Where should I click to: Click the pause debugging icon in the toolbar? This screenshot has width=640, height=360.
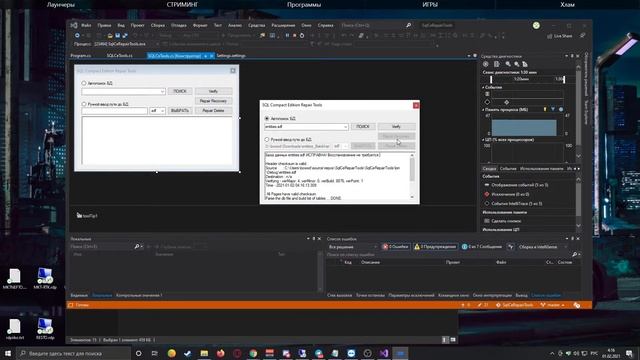pyautogui.click(x=287, y=36)
